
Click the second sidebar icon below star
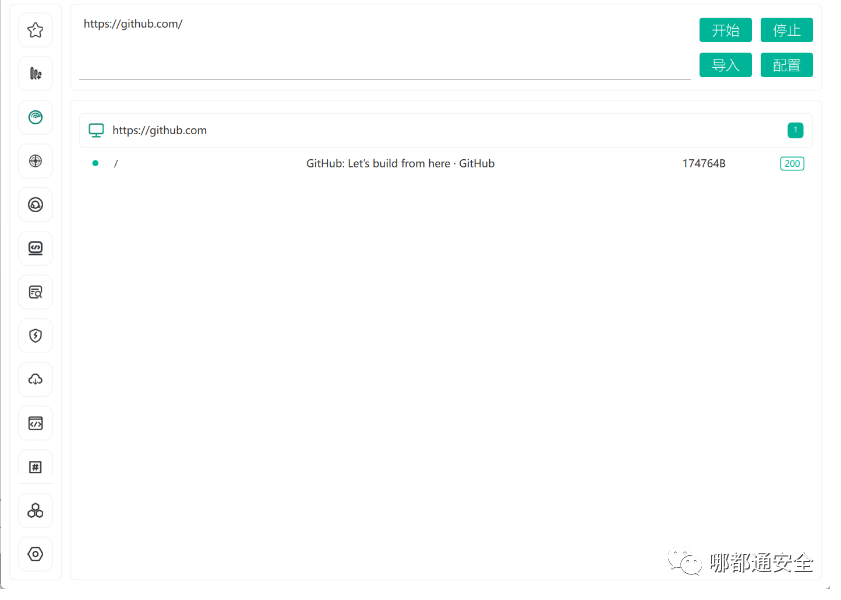35,74
